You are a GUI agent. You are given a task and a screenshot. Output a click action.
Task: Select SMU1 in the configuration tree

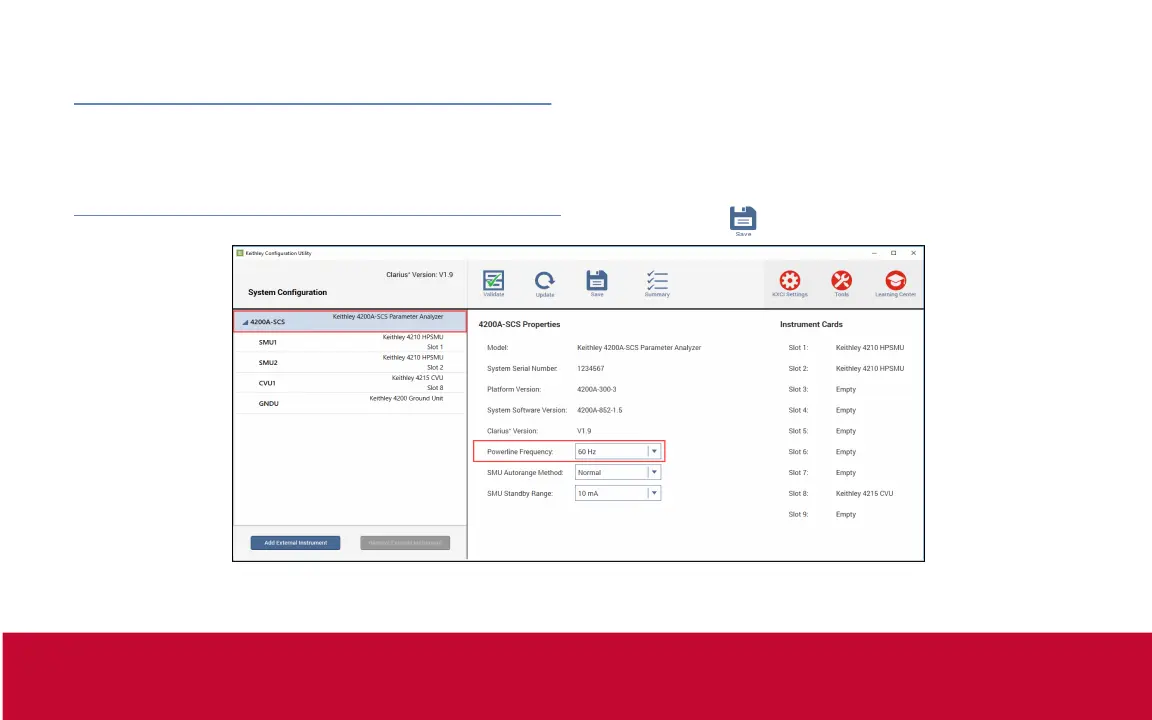[x=350, y=342]
